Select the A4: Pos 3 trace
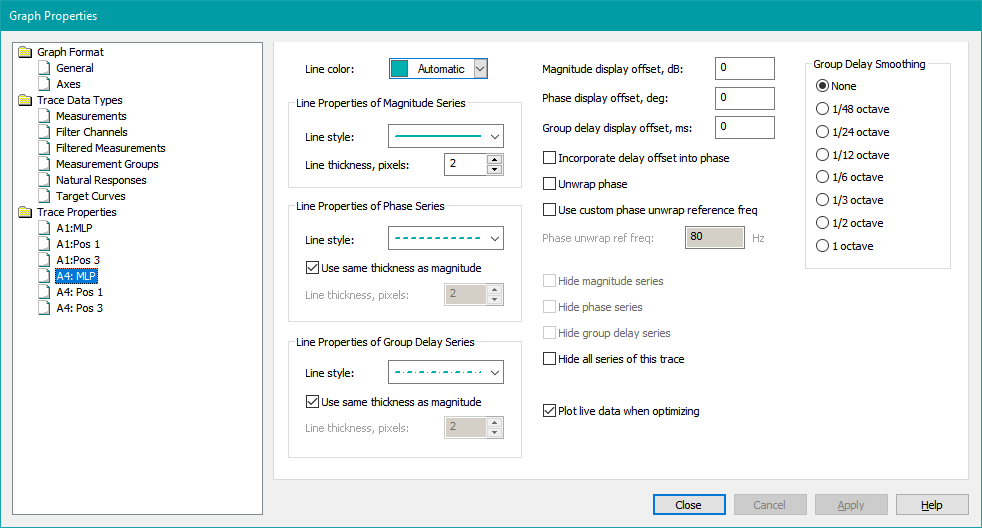Viewport: 982px width, 528px height. (80, 308)
